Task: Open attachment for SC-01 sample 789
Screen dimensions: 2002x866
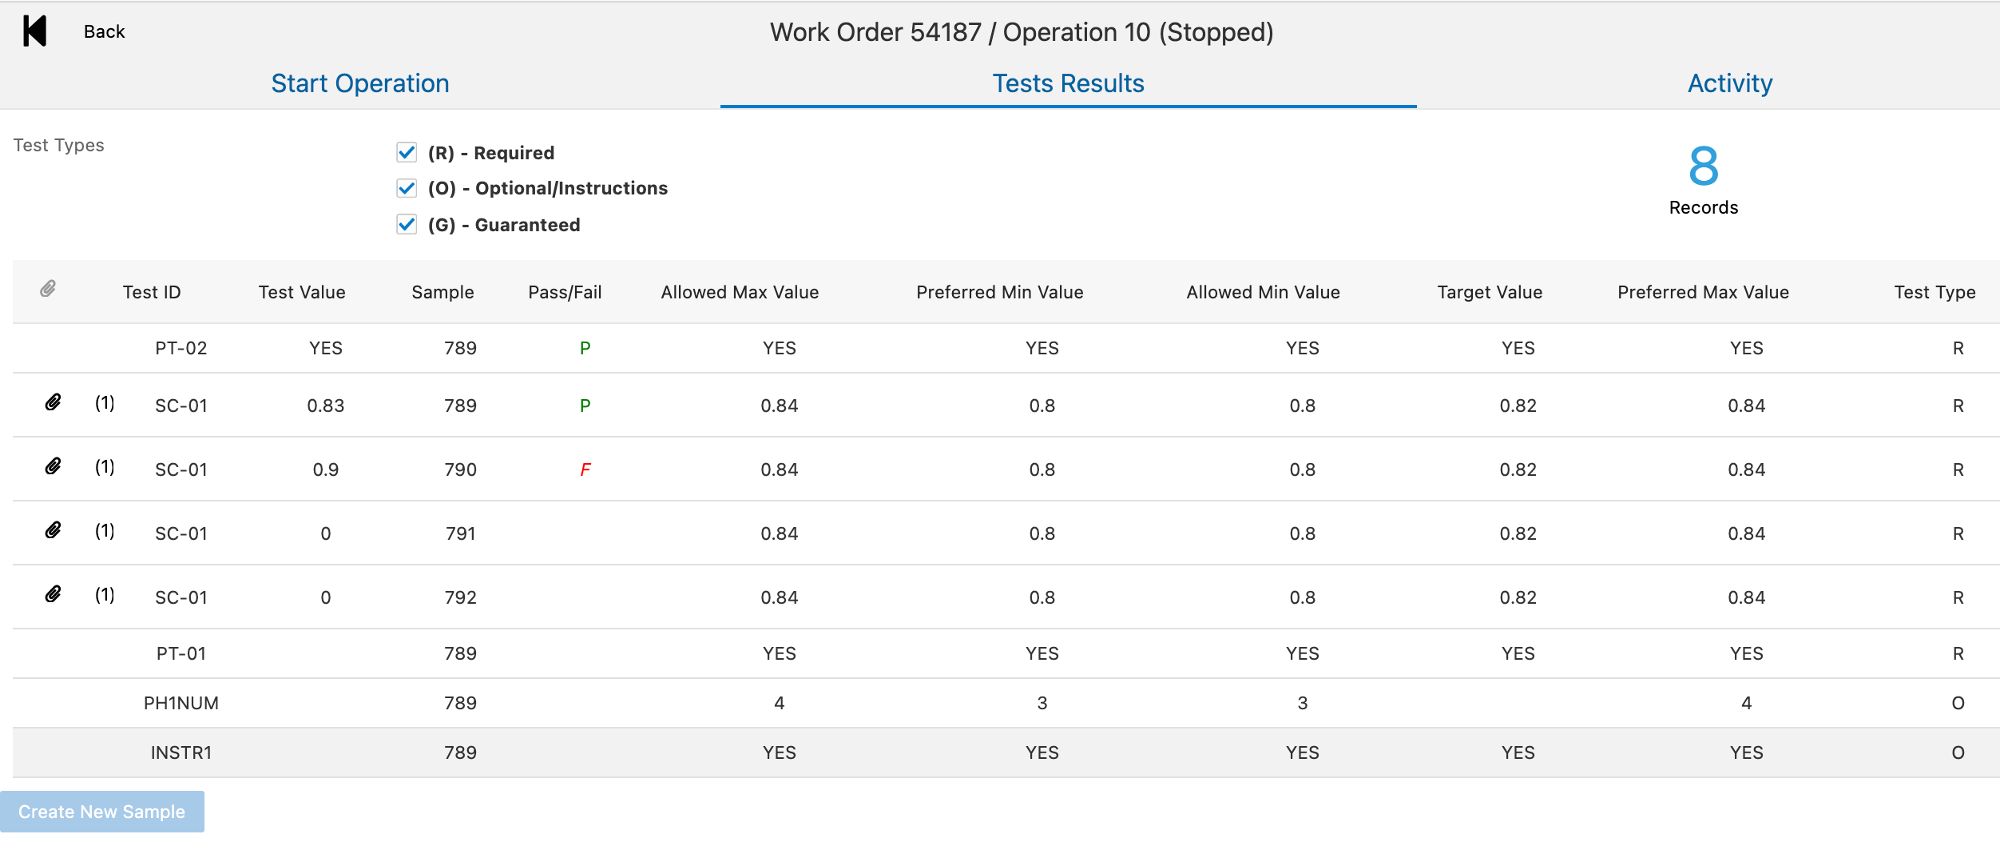Action: (53, 403)
